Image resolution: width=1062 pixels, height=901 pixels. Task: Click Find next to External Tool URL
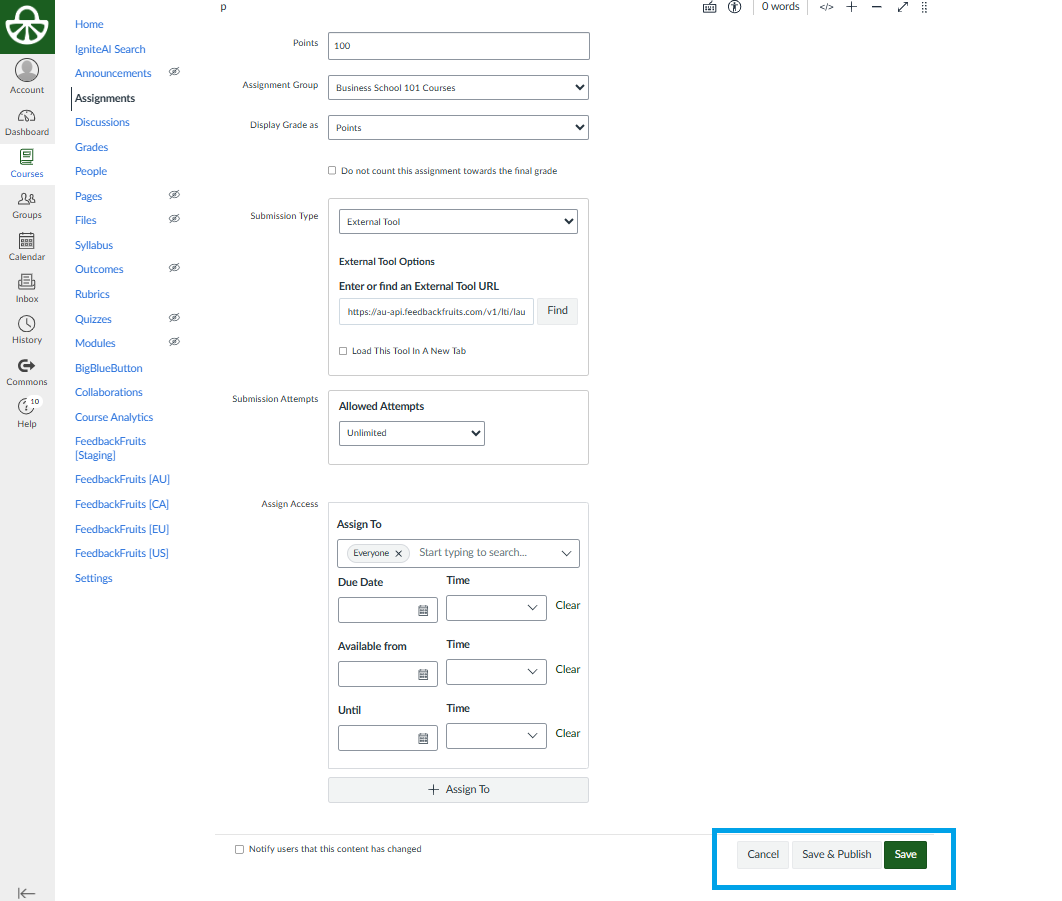(557, 311)
